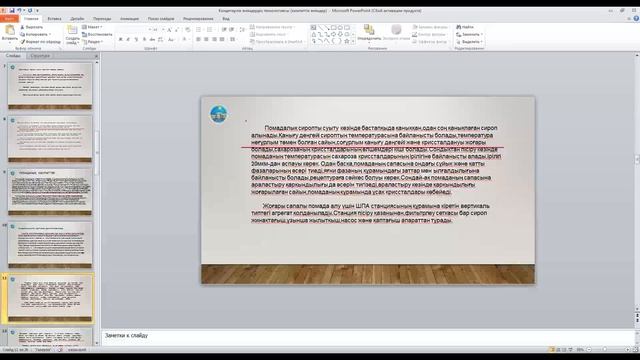The width and height of the screenshot is (640, 360).
Task: Open the Выделить select dropdown
Action: coord(469,42)
